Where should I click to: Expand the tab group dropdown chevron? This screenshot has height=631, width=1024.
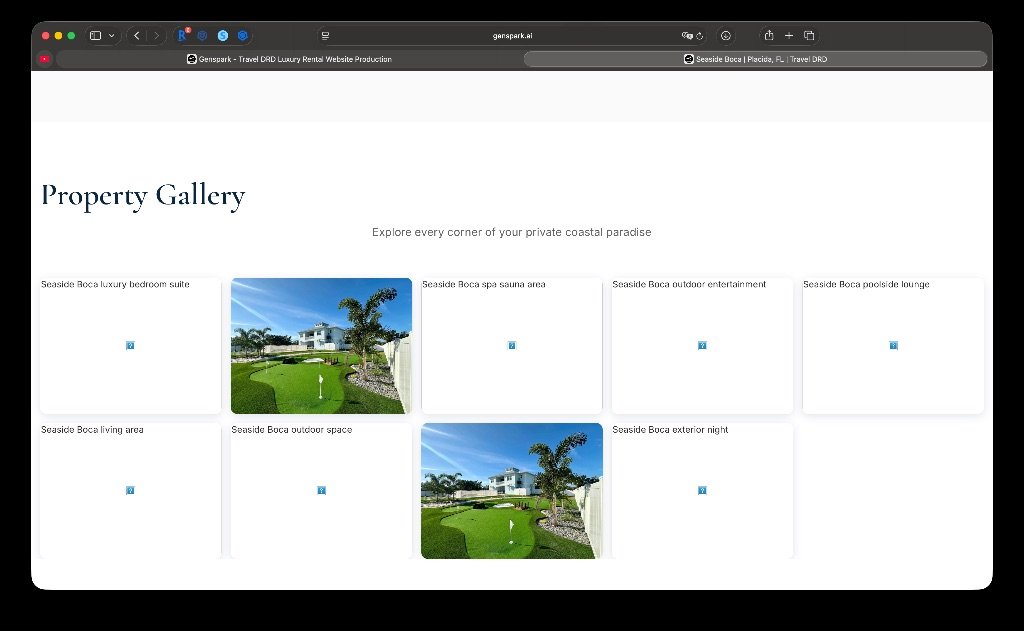click(x=111, y=35)
